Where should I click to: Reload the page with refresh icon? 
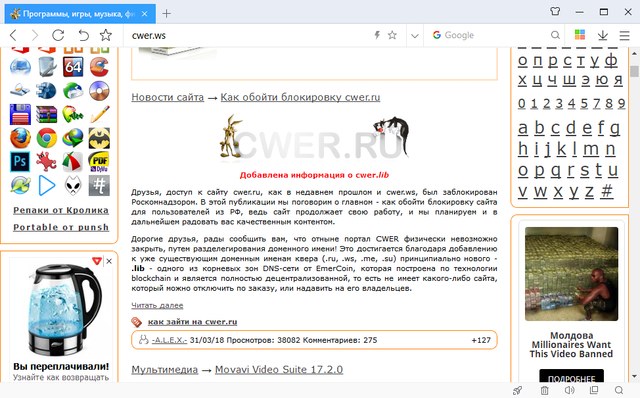[58, 35]
